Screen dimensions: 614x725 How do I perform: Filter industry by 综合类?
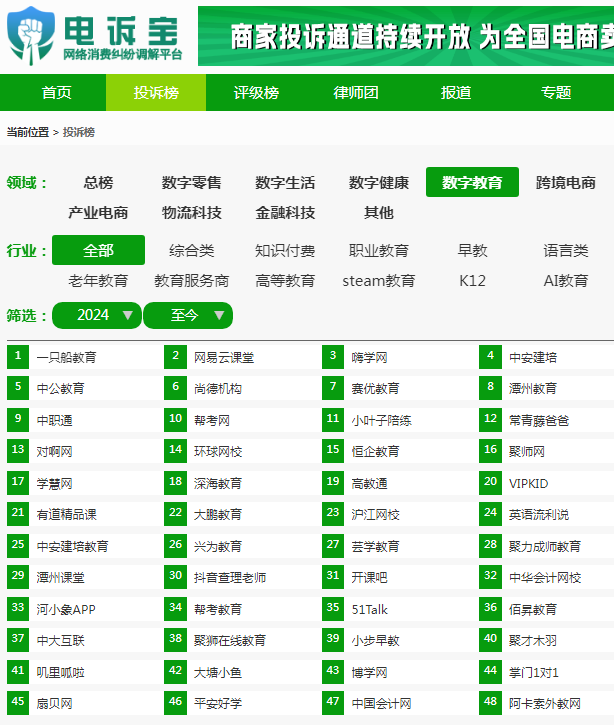tap(191, 250)
